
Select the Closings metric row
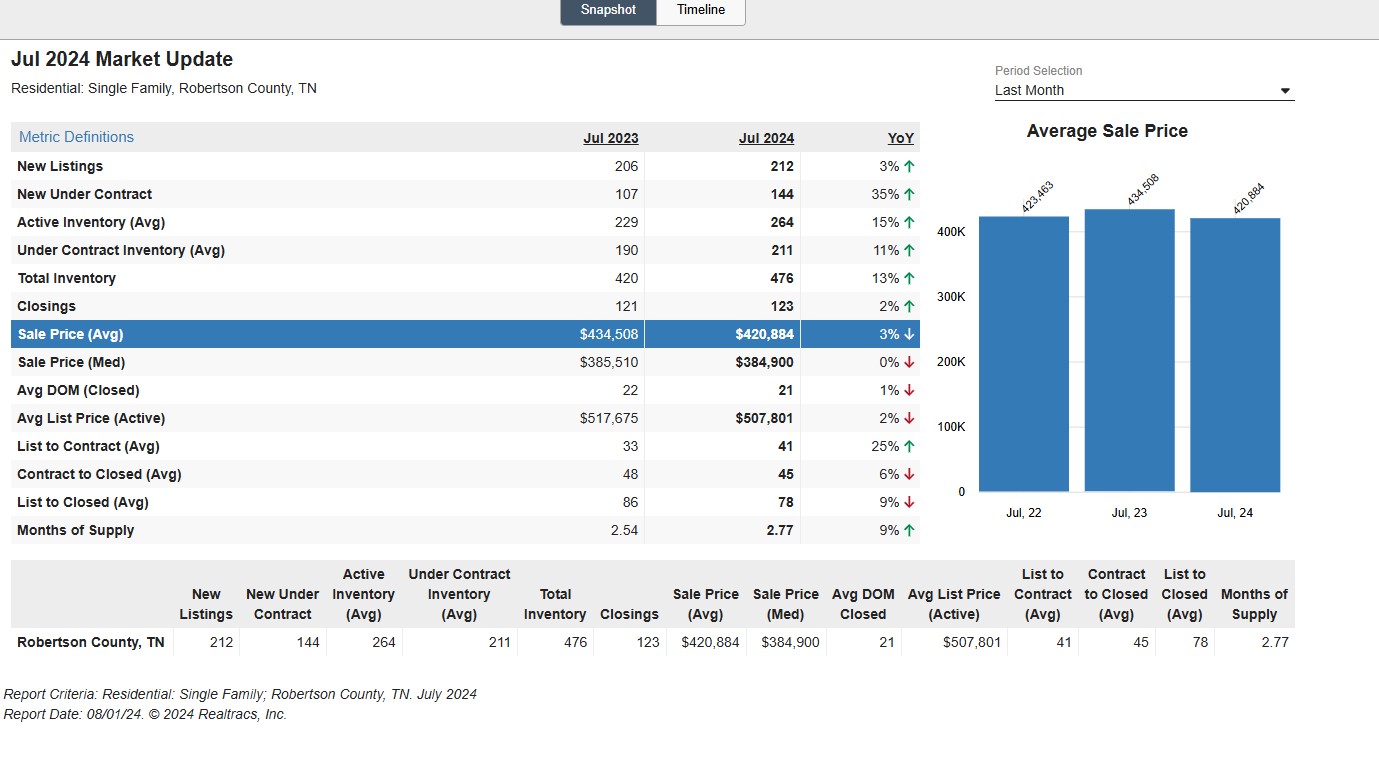tap(465, 306)
